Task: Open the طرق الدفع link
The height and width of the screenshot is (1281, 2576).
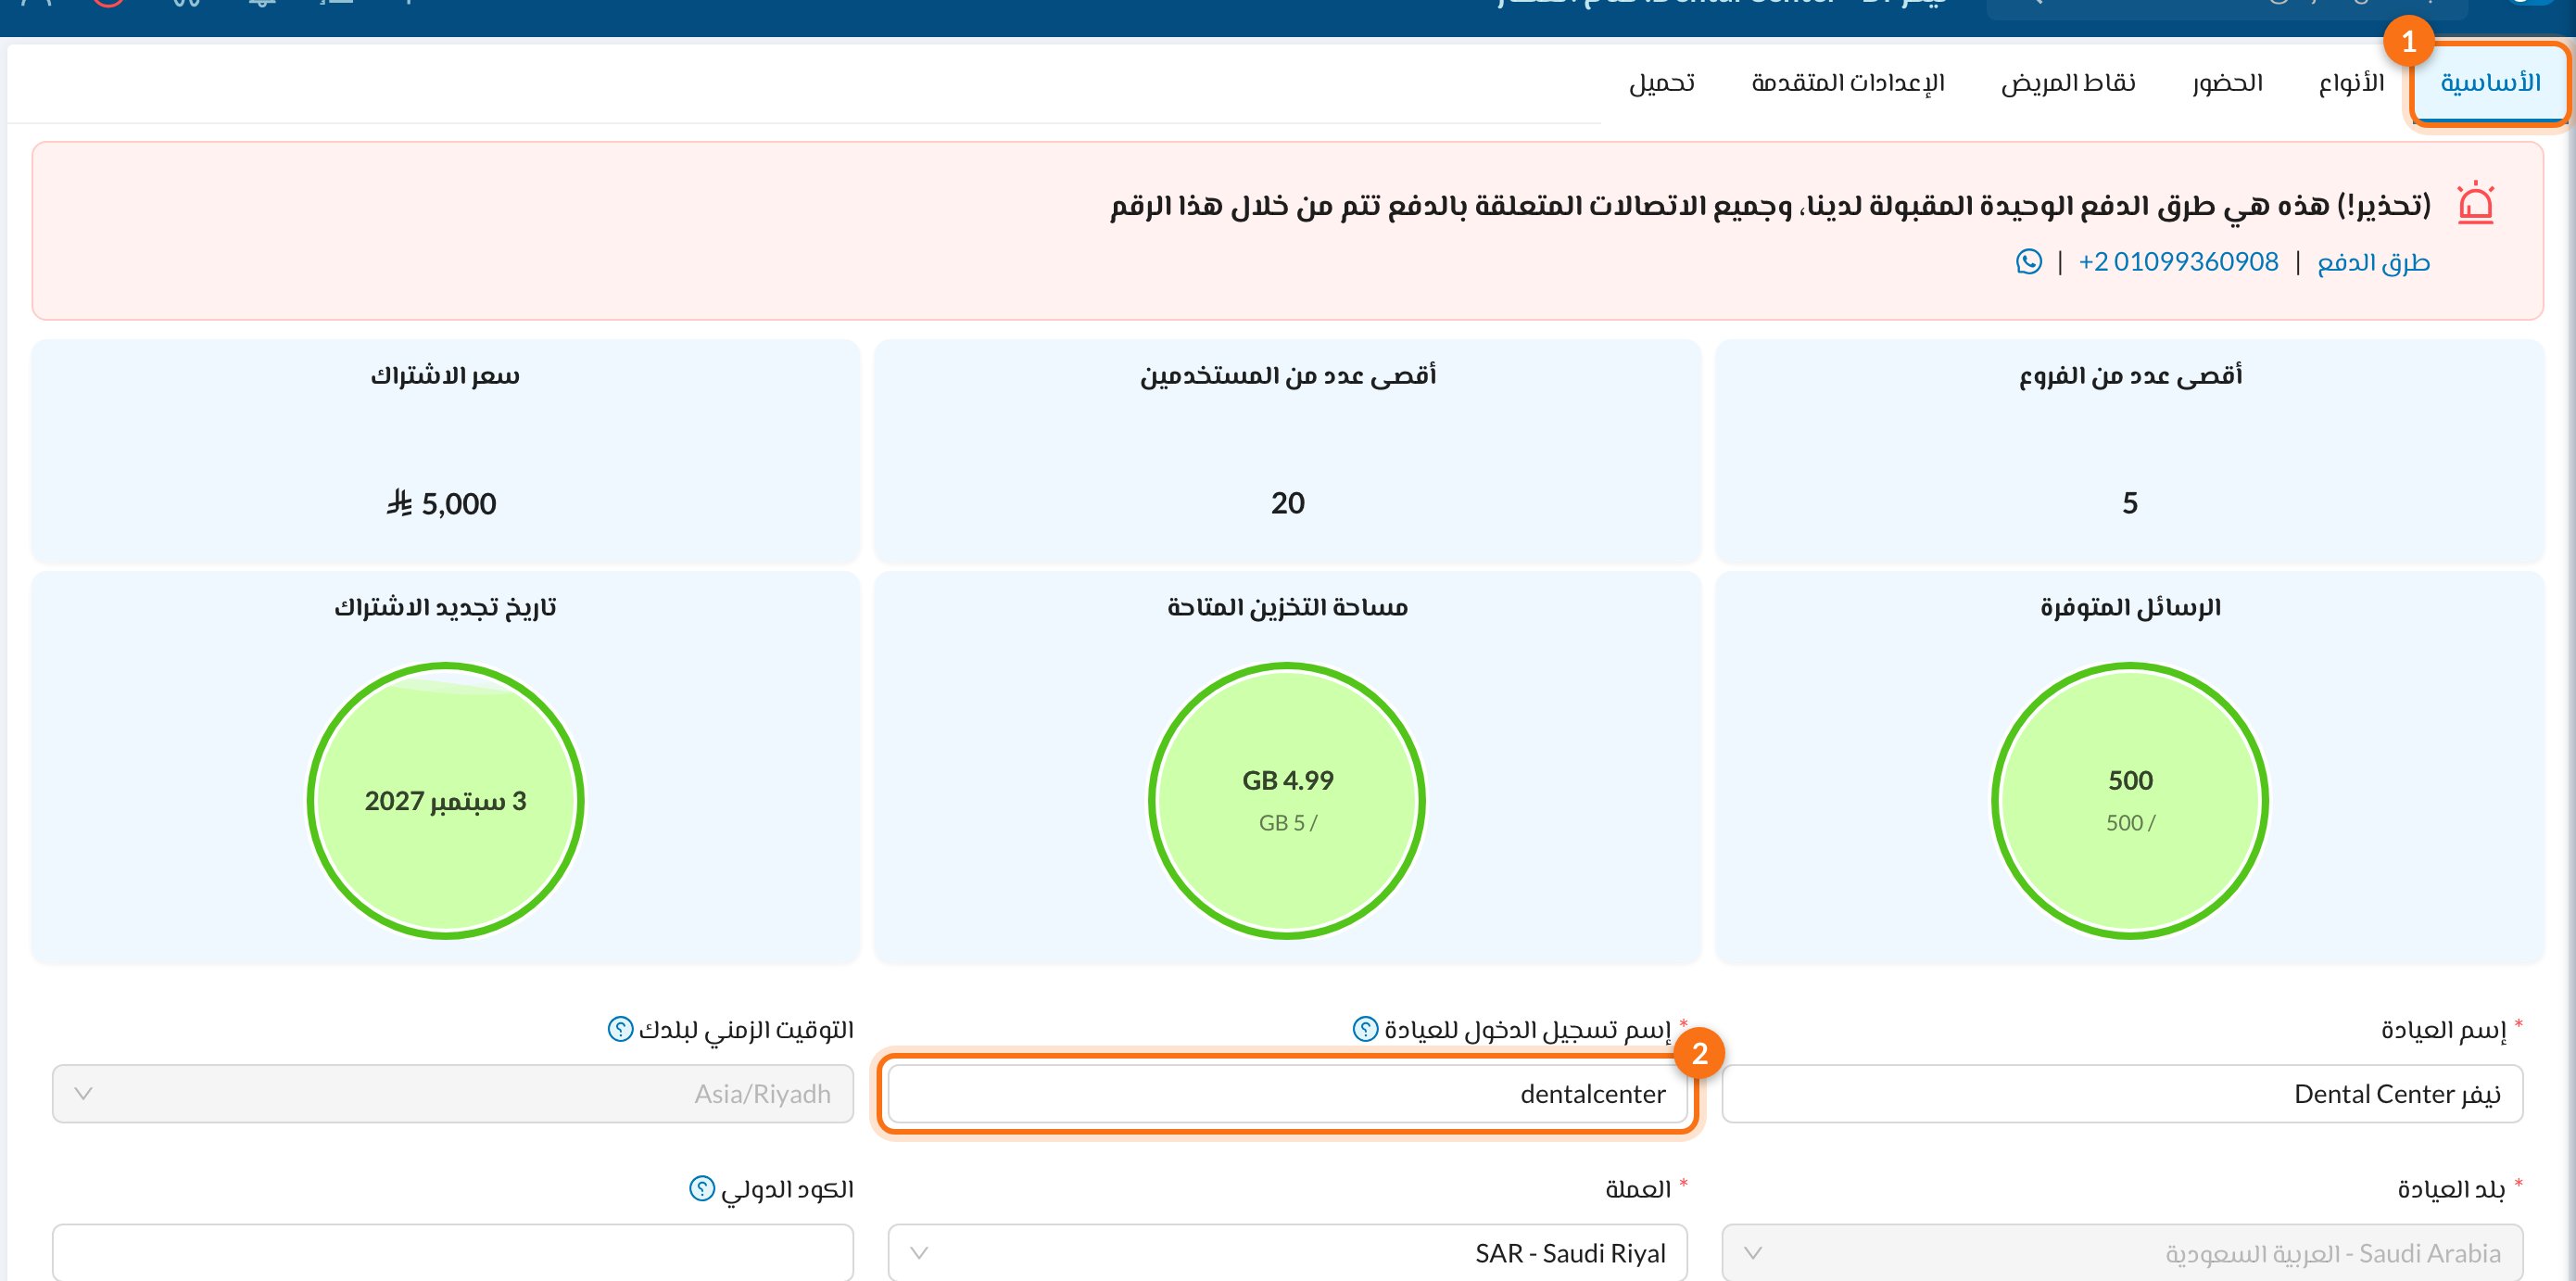Action: point(2373,262)
